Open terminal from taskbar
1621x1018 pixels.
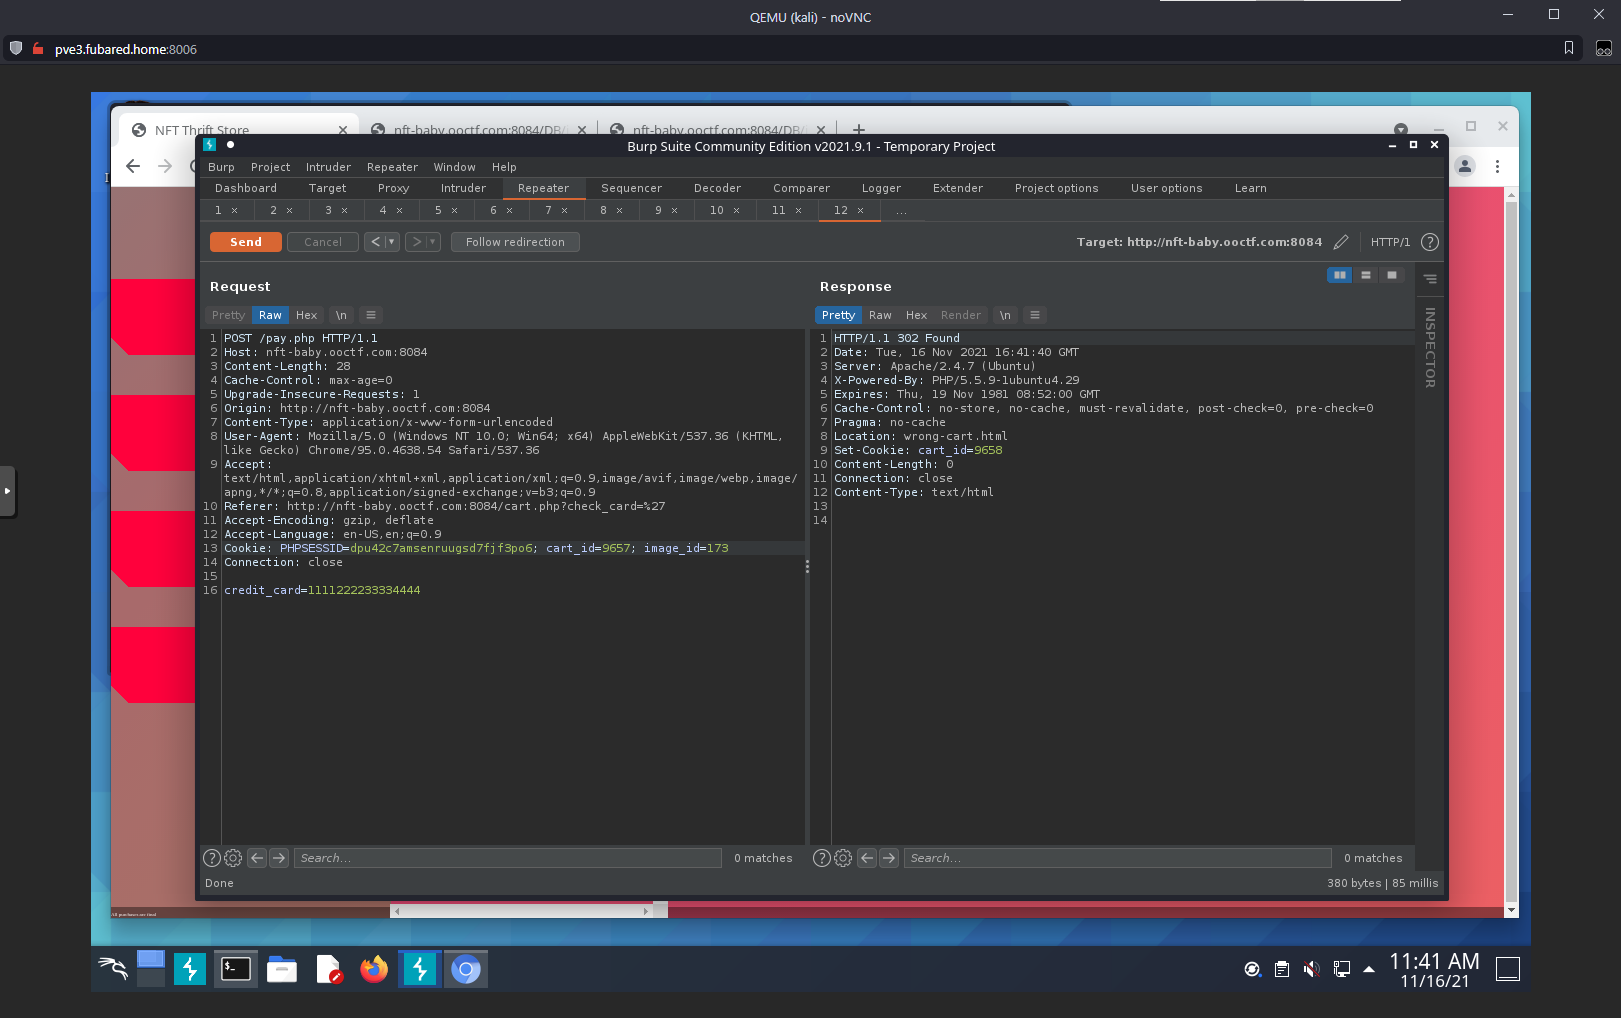click(236, 969)
